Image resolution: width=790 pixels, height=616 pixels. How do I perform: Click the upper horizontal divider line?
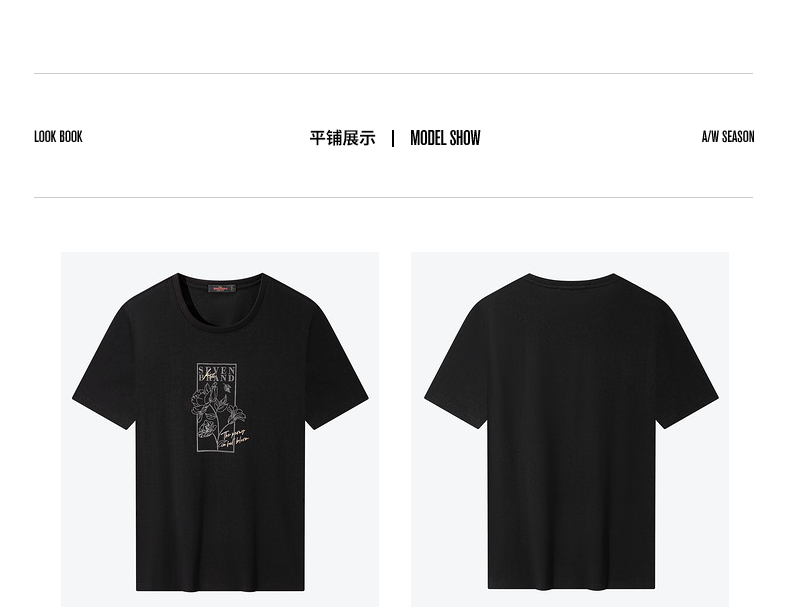(393, 74)
